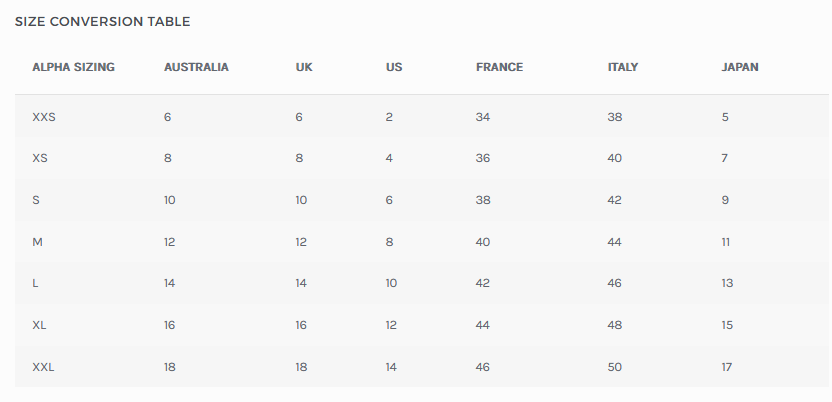
Task: Click the AUSTRALIA column header
Action: [196, 68]
